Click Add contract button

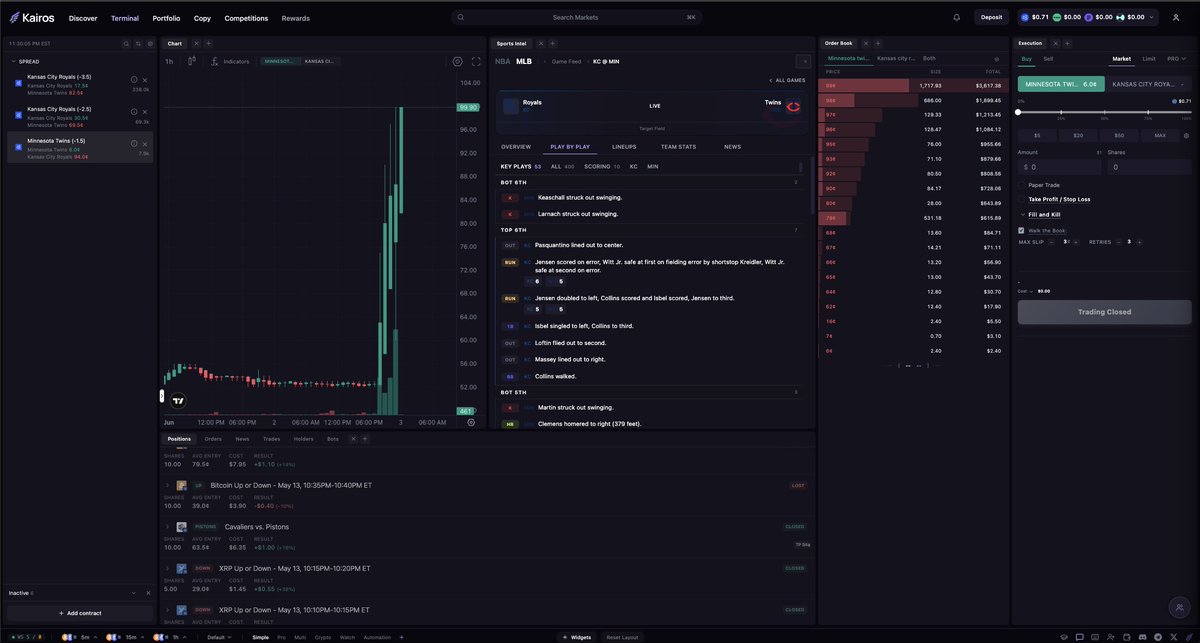click(x=80, y=613)
